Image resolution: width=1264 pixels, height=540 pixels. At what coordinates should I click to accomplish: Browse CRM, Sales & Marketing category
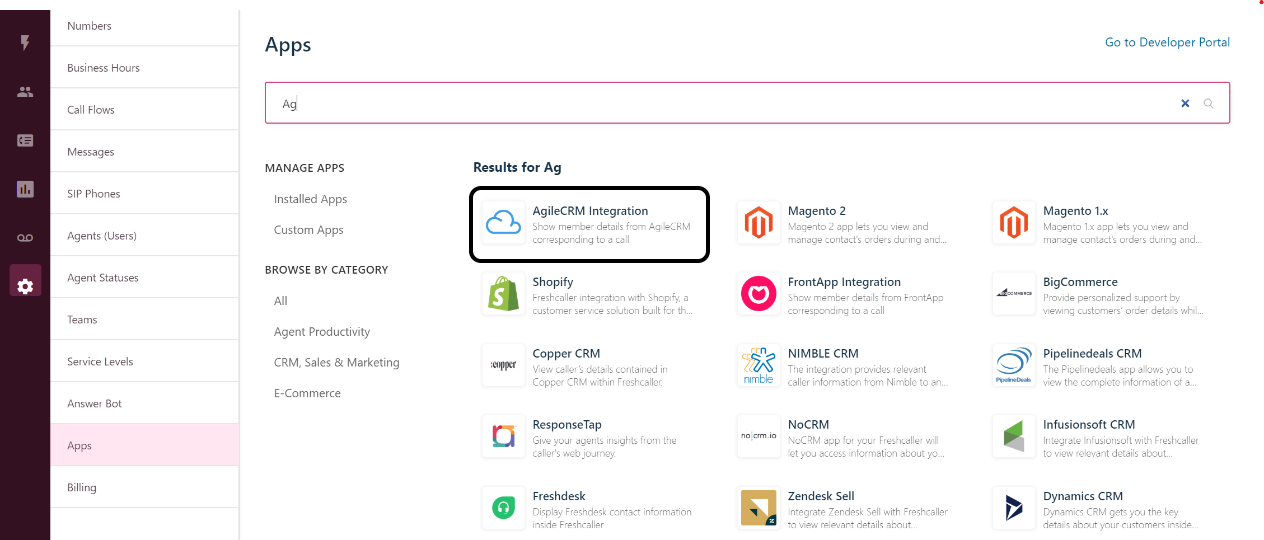click(x=337, y=363)
